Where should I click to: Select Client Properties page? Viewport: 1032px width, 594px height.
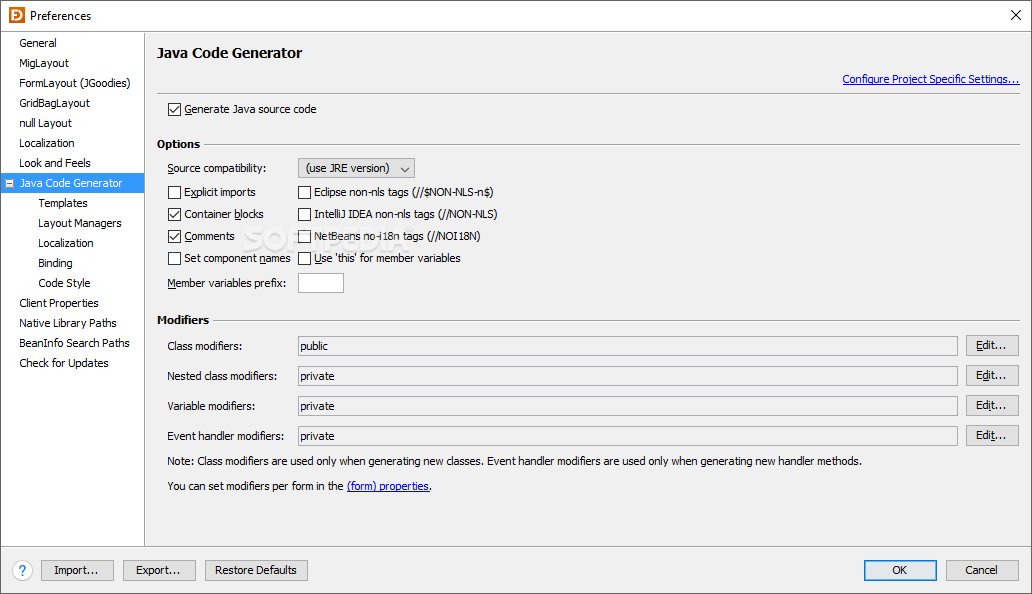click(x=59, y=303)
